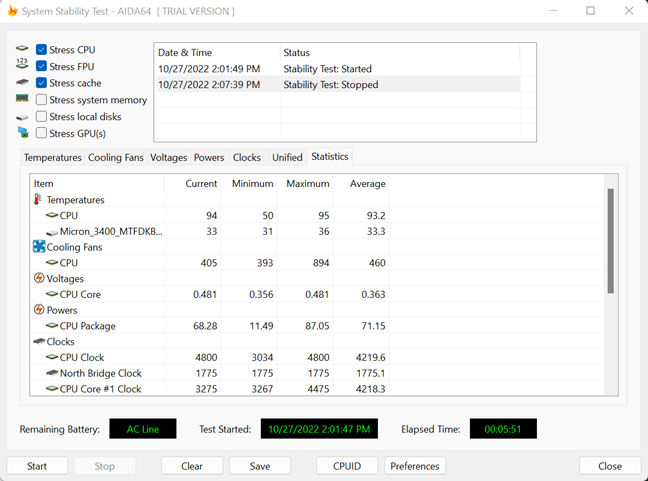
Task: Click the Save button
Action: pos(260,466)
